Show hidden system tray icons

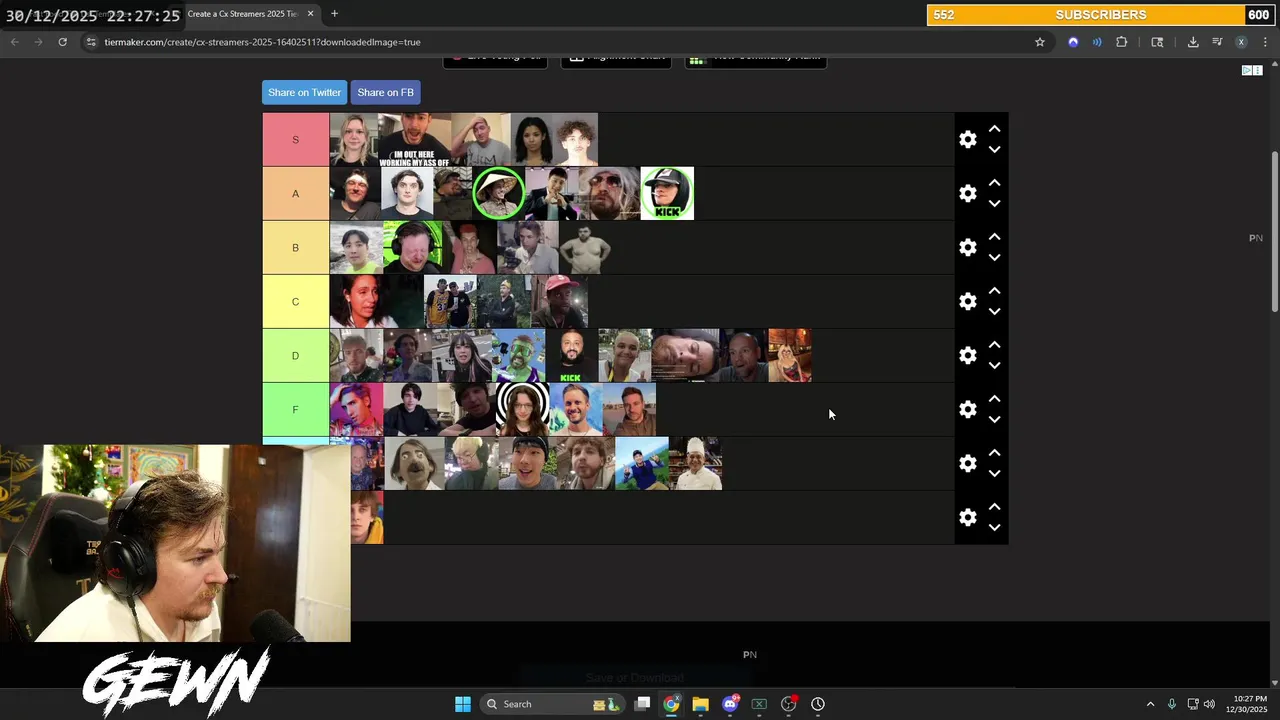click(1150, 704)
